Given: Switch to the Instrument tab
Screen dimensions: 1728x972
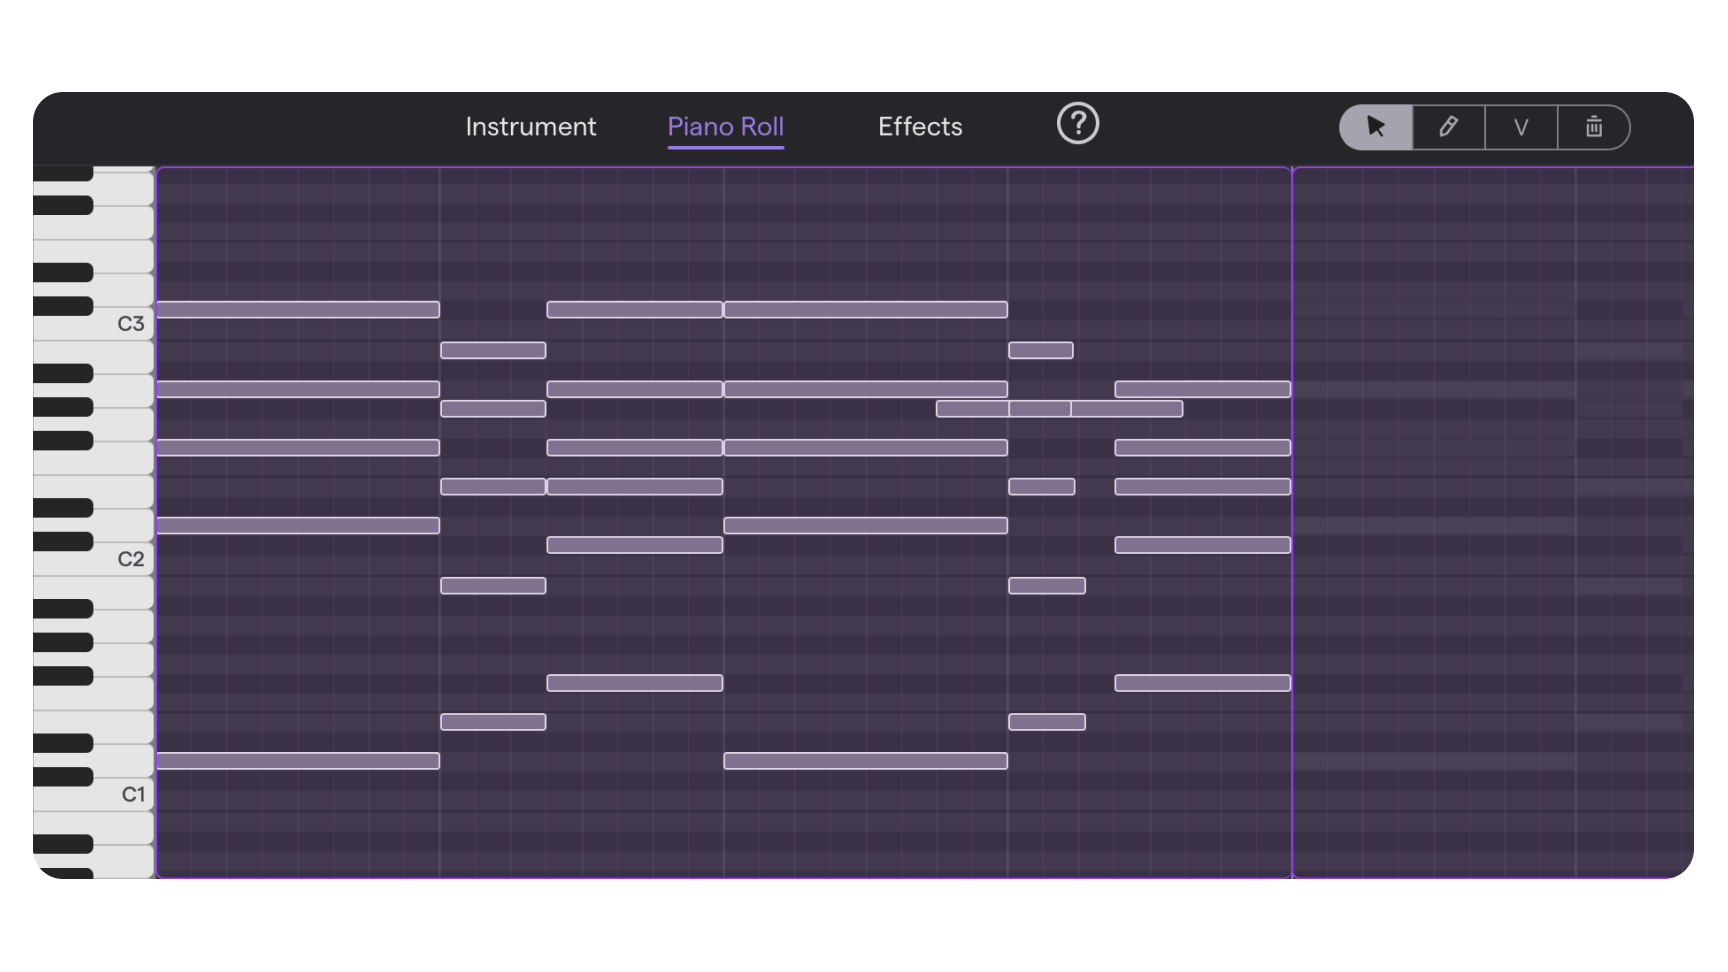Looking at the screenshot, I should click(530, 126).
